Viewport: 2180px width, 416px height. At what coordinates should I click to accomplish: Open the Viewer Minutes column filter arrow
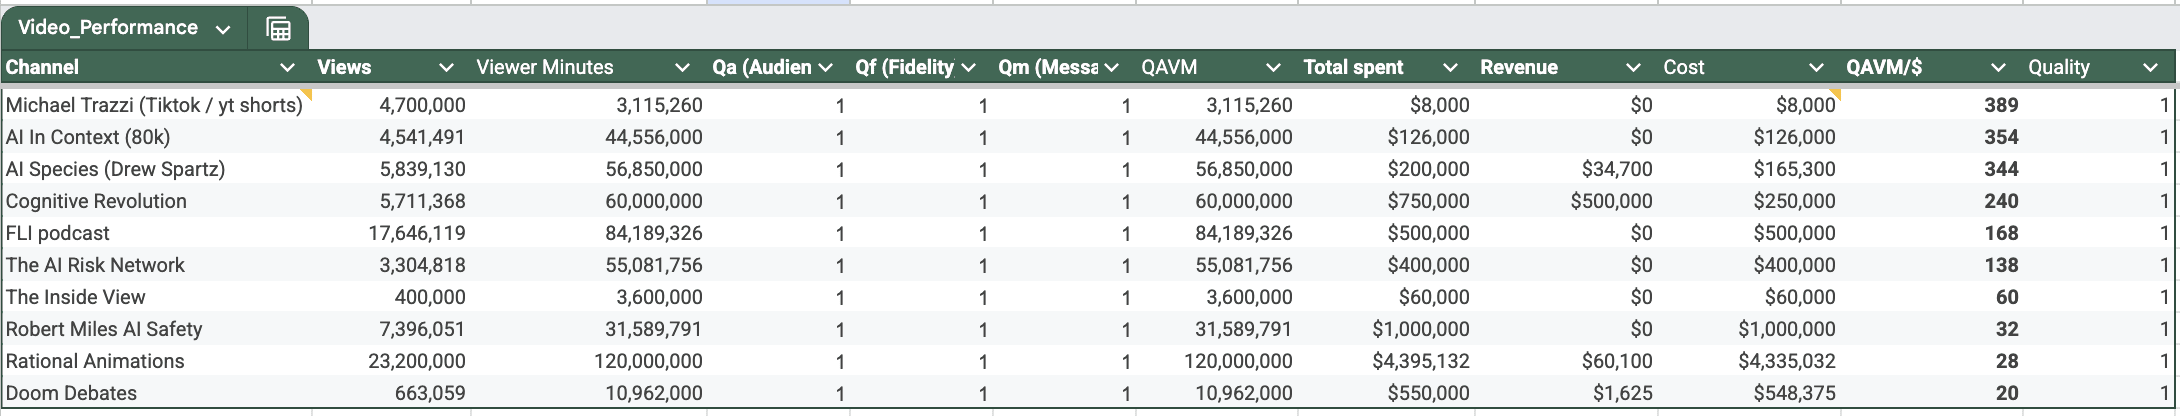[682, 68]
